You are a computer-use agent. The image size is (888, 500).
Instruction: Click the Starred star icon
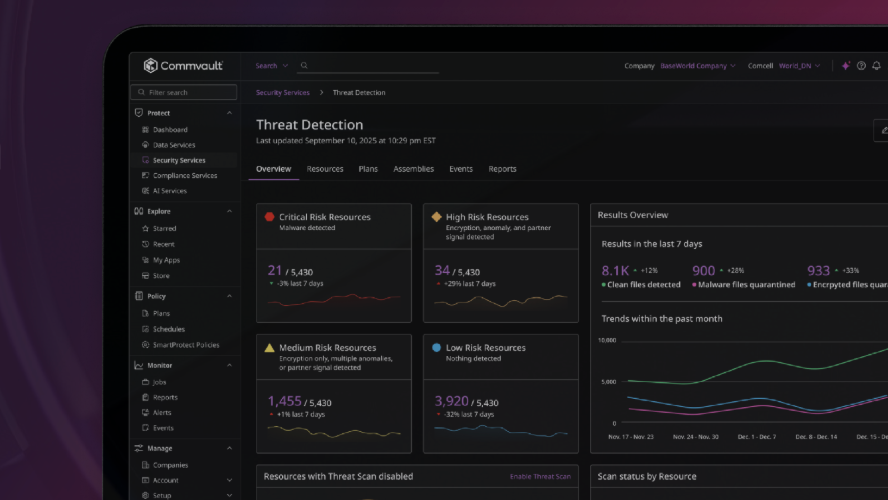[145, 229]
